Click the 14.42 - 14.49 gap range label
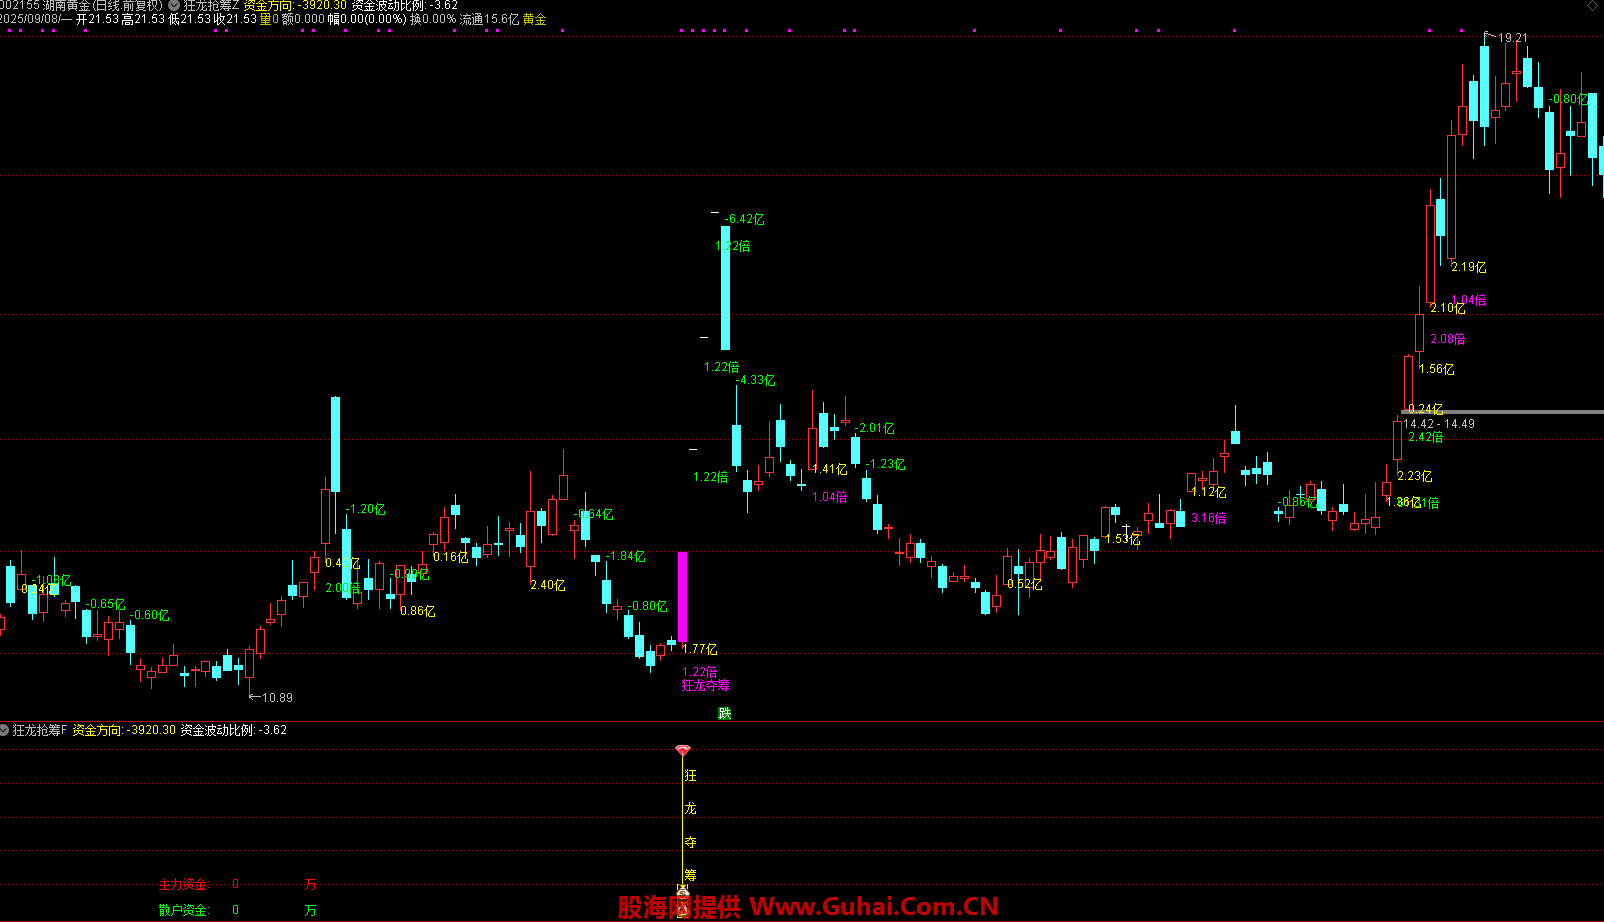The height and width of the screenshot is (922, 1604). pyautogui.click(x=1439, y=424)
